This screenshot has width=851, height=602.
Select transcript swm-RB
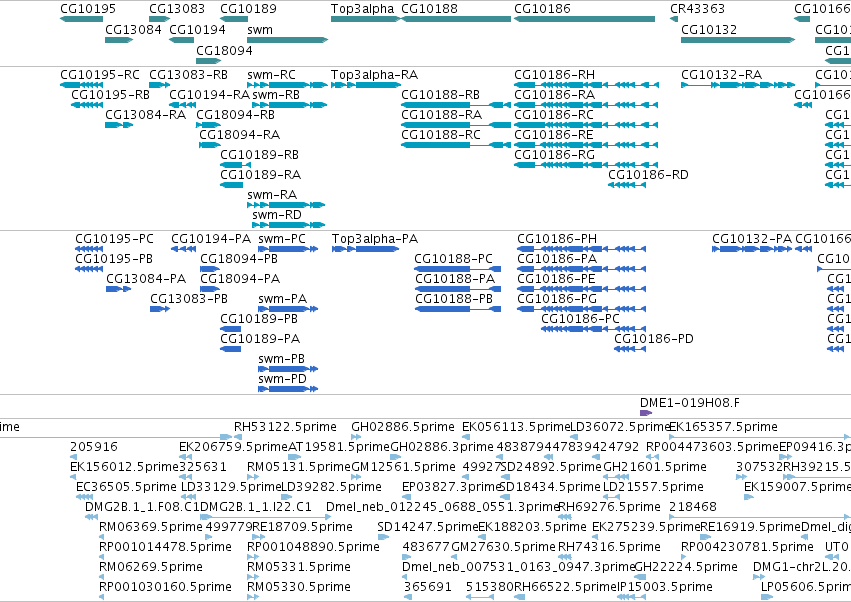(x=289, y=105)
